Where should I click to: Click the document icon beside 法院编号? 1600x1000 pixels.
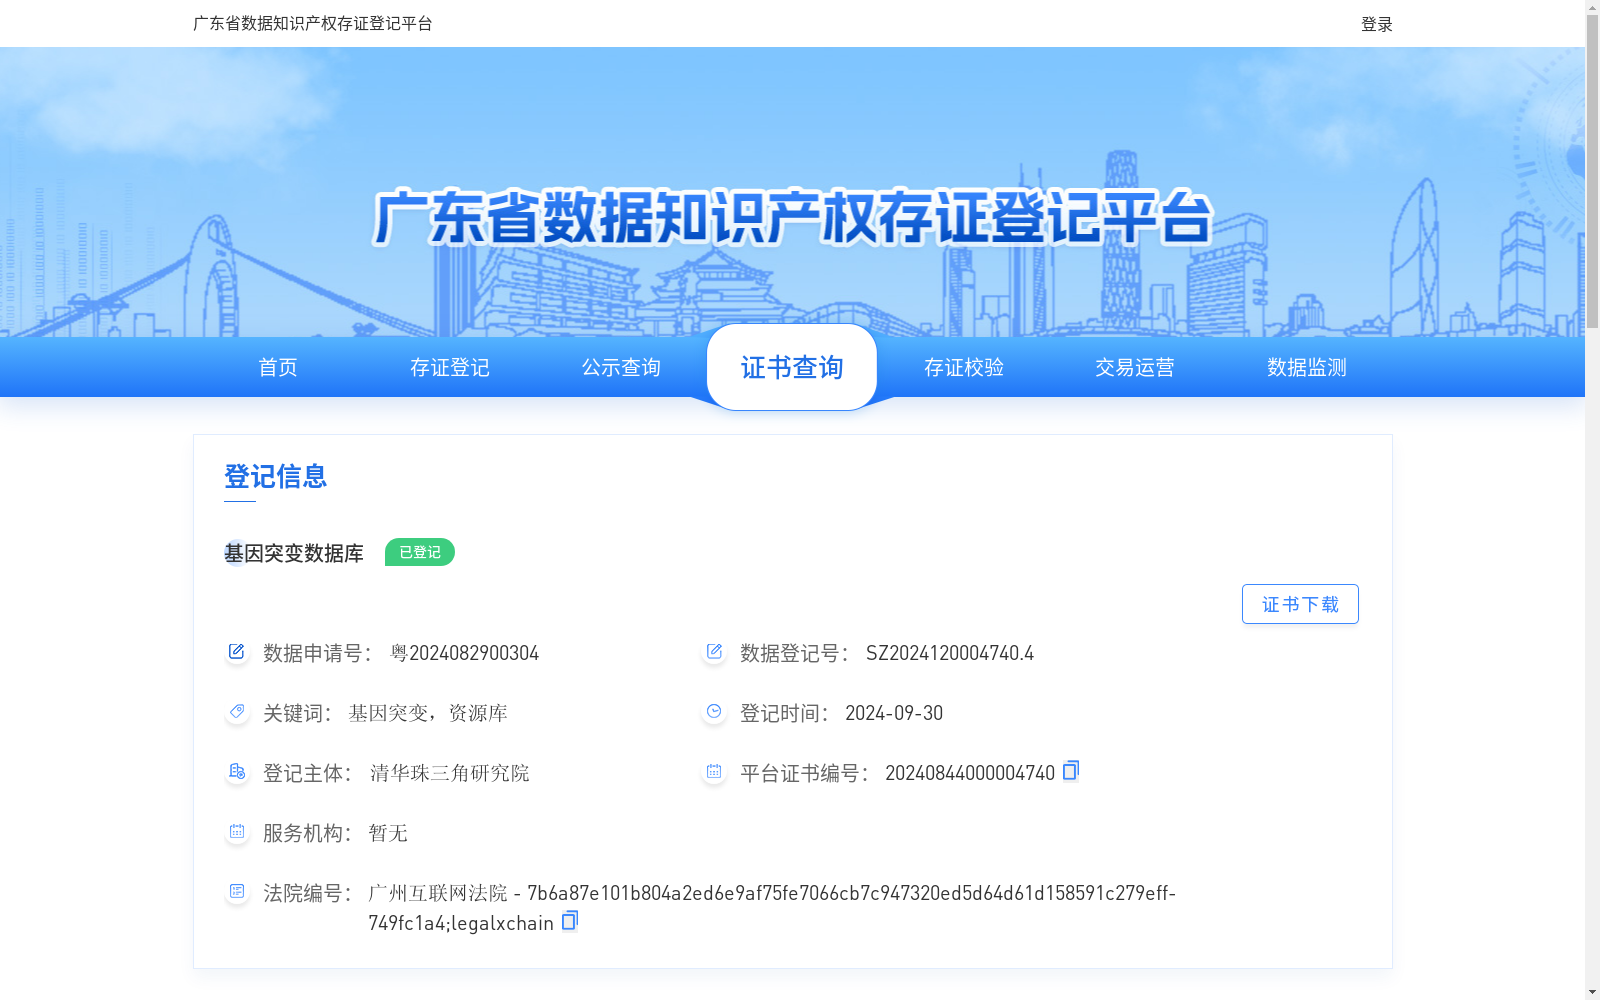pyautogui.click(x=236, y=892)
